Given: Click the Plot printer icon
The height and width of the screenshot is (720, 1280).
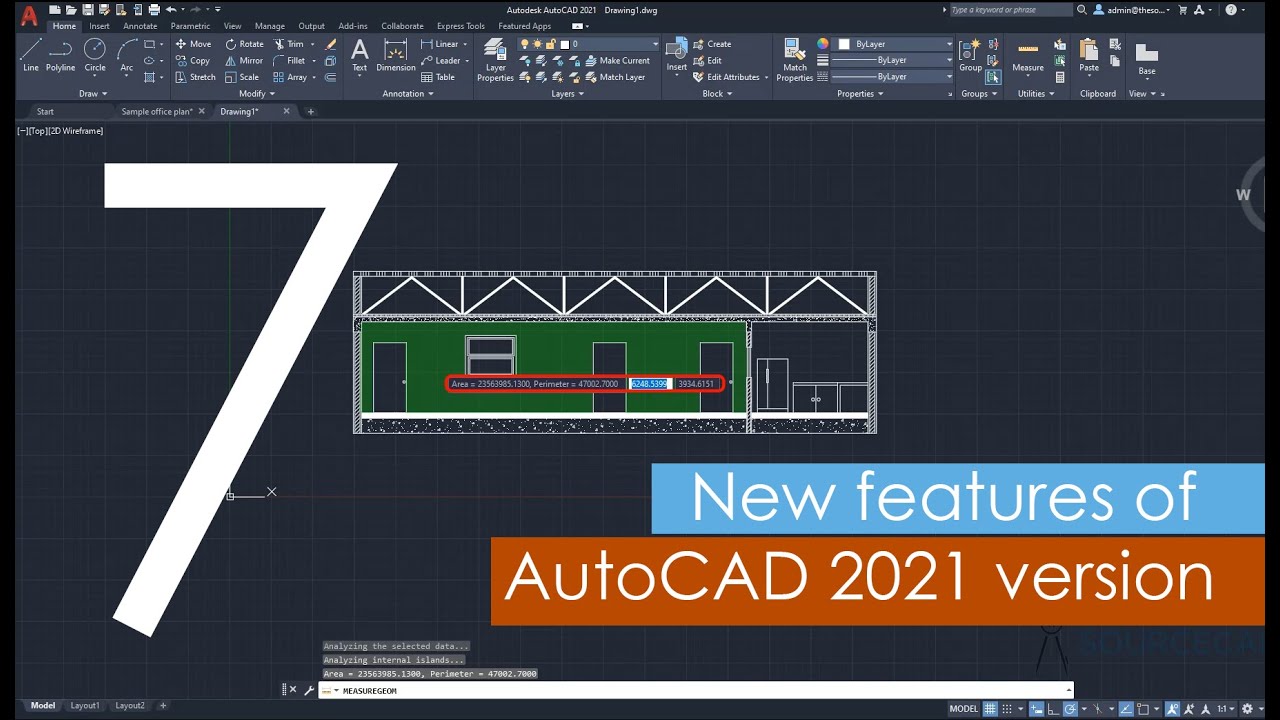Looking at the screenshot, I should click(154, 10).
